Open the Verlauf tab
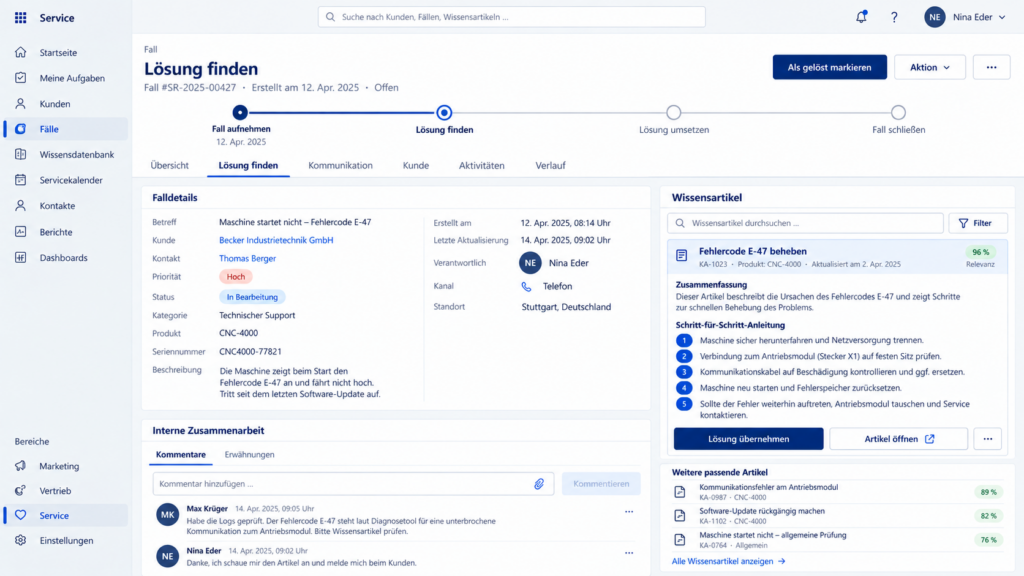1024x576 pixels. [551, 165]
